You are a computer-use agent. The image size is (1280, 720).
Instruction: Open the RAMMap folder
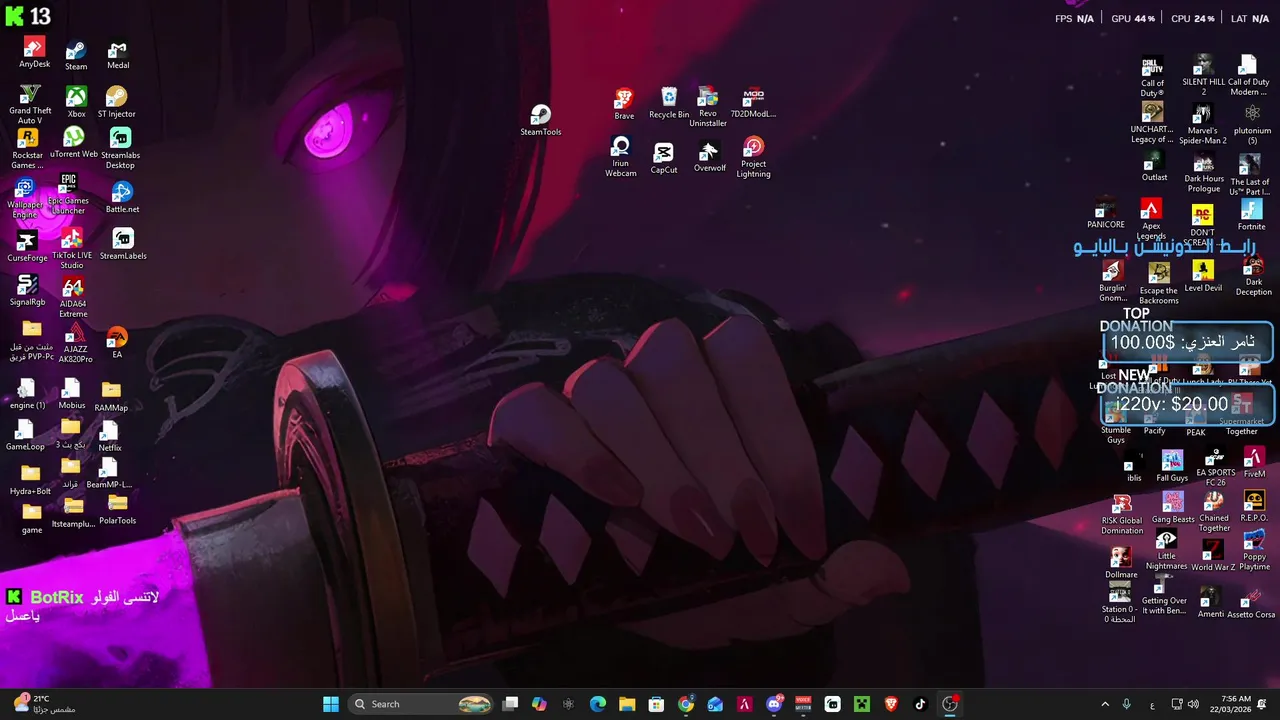111,397
